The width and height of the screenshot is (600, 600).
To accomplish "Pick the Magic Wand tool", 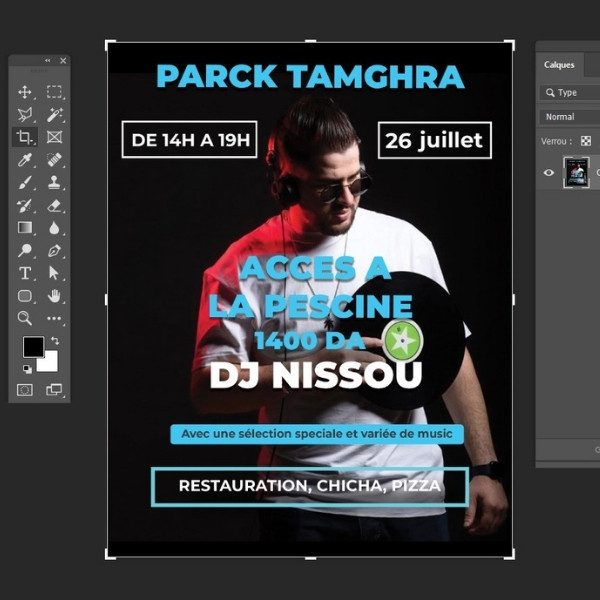I will click(54, 114).
